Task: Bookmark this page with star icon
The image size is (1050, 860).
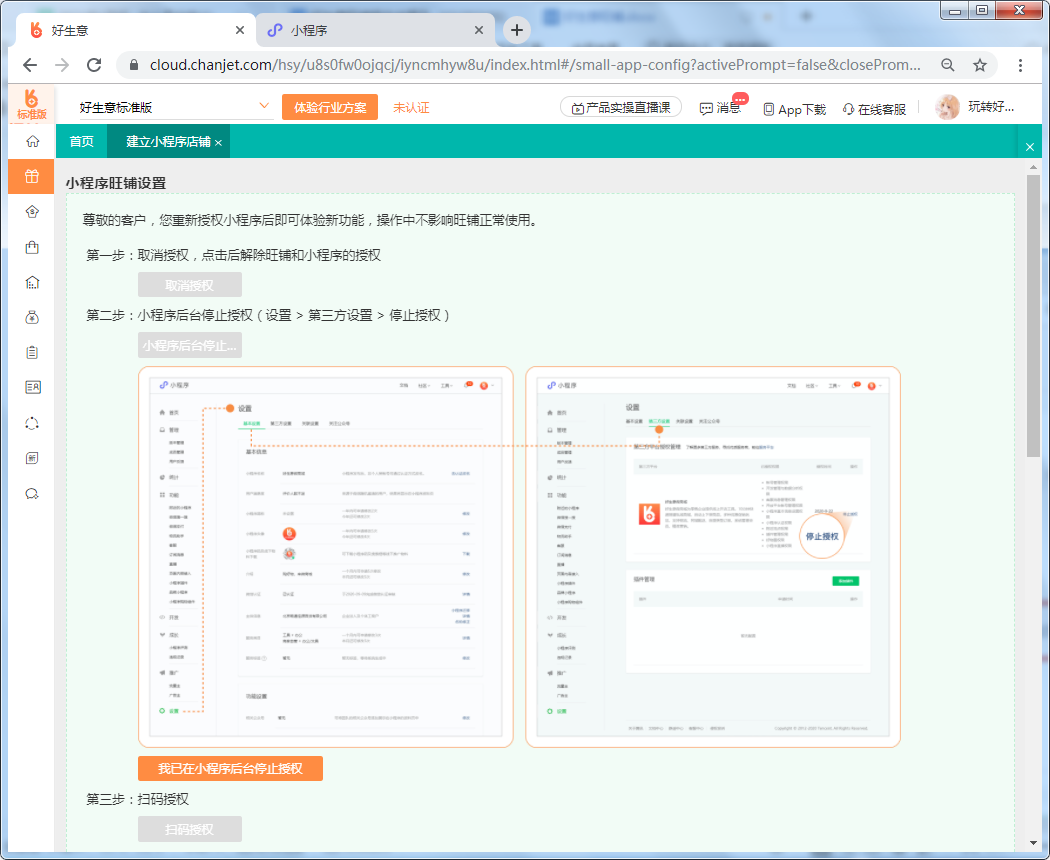Action: [x=980, y=65]
